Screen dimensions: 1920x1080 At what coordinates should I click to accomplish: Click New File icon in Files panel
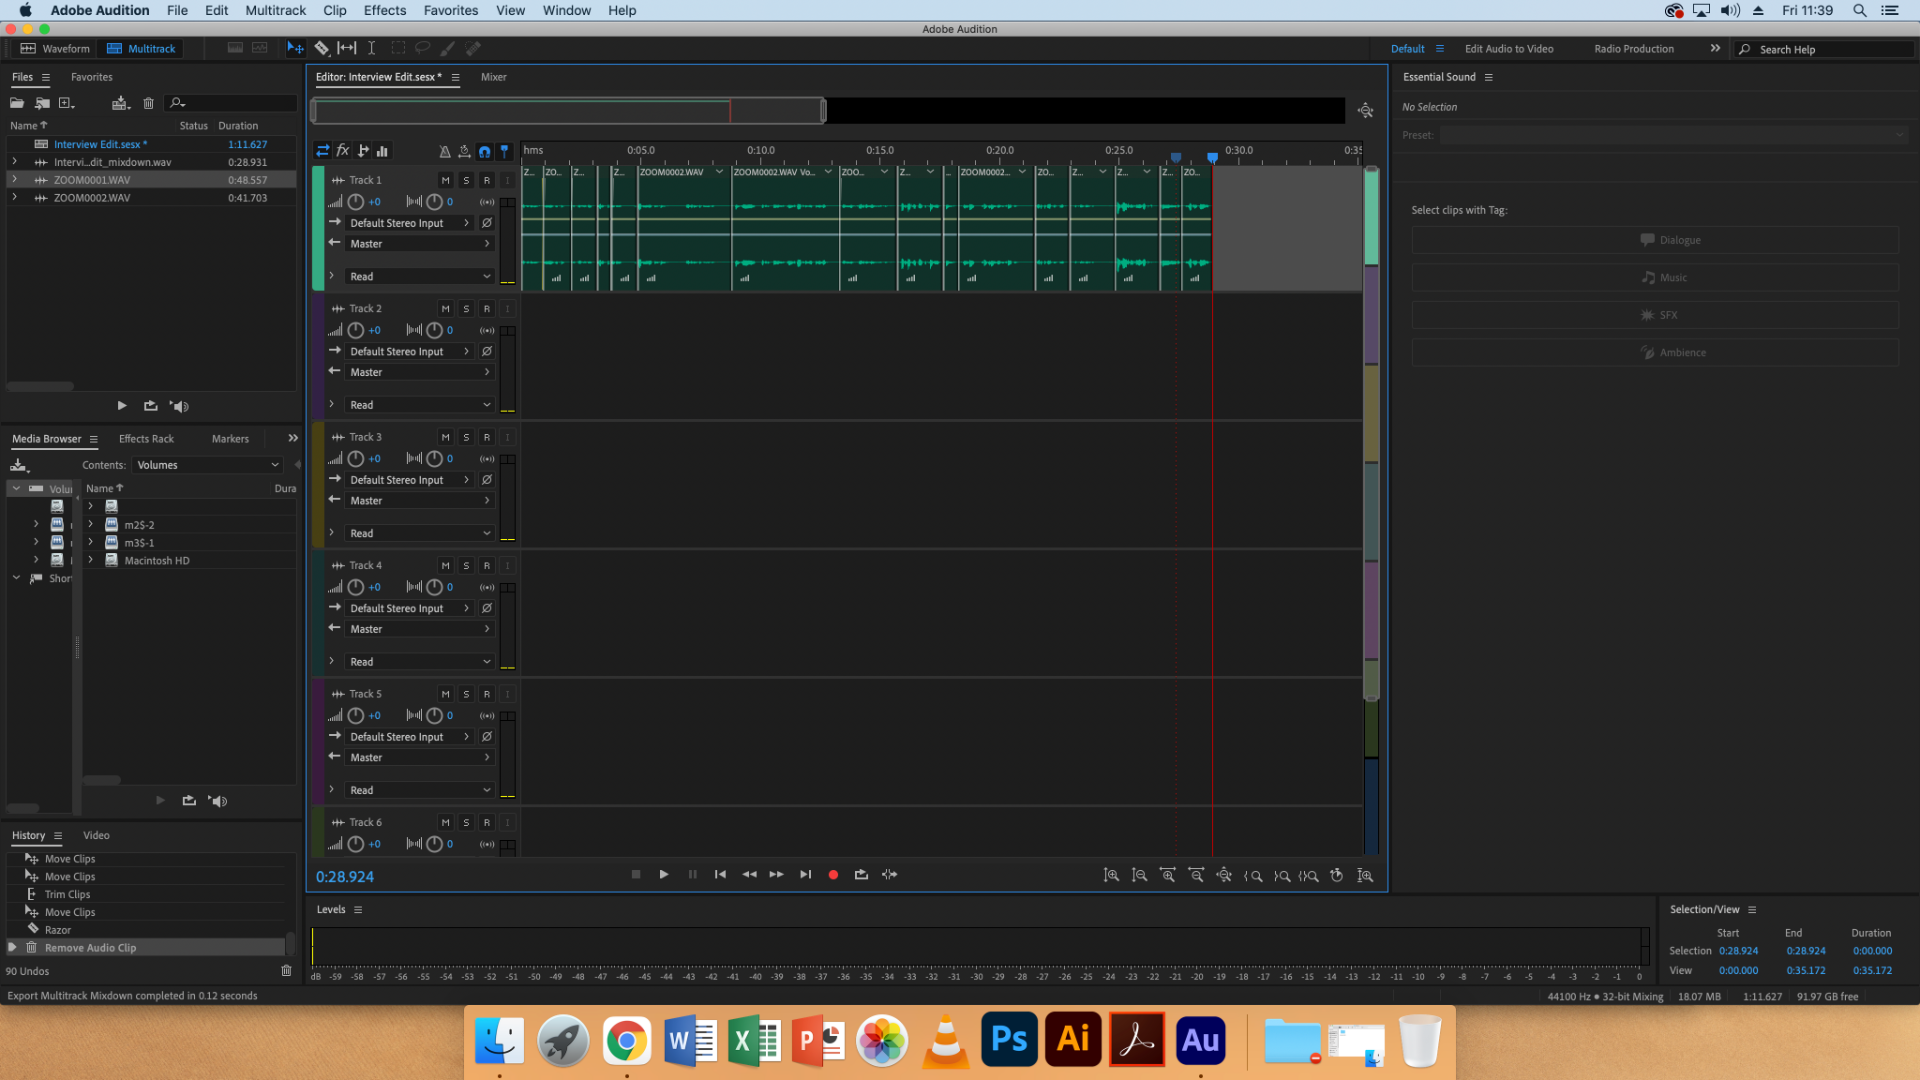(67, 103)
